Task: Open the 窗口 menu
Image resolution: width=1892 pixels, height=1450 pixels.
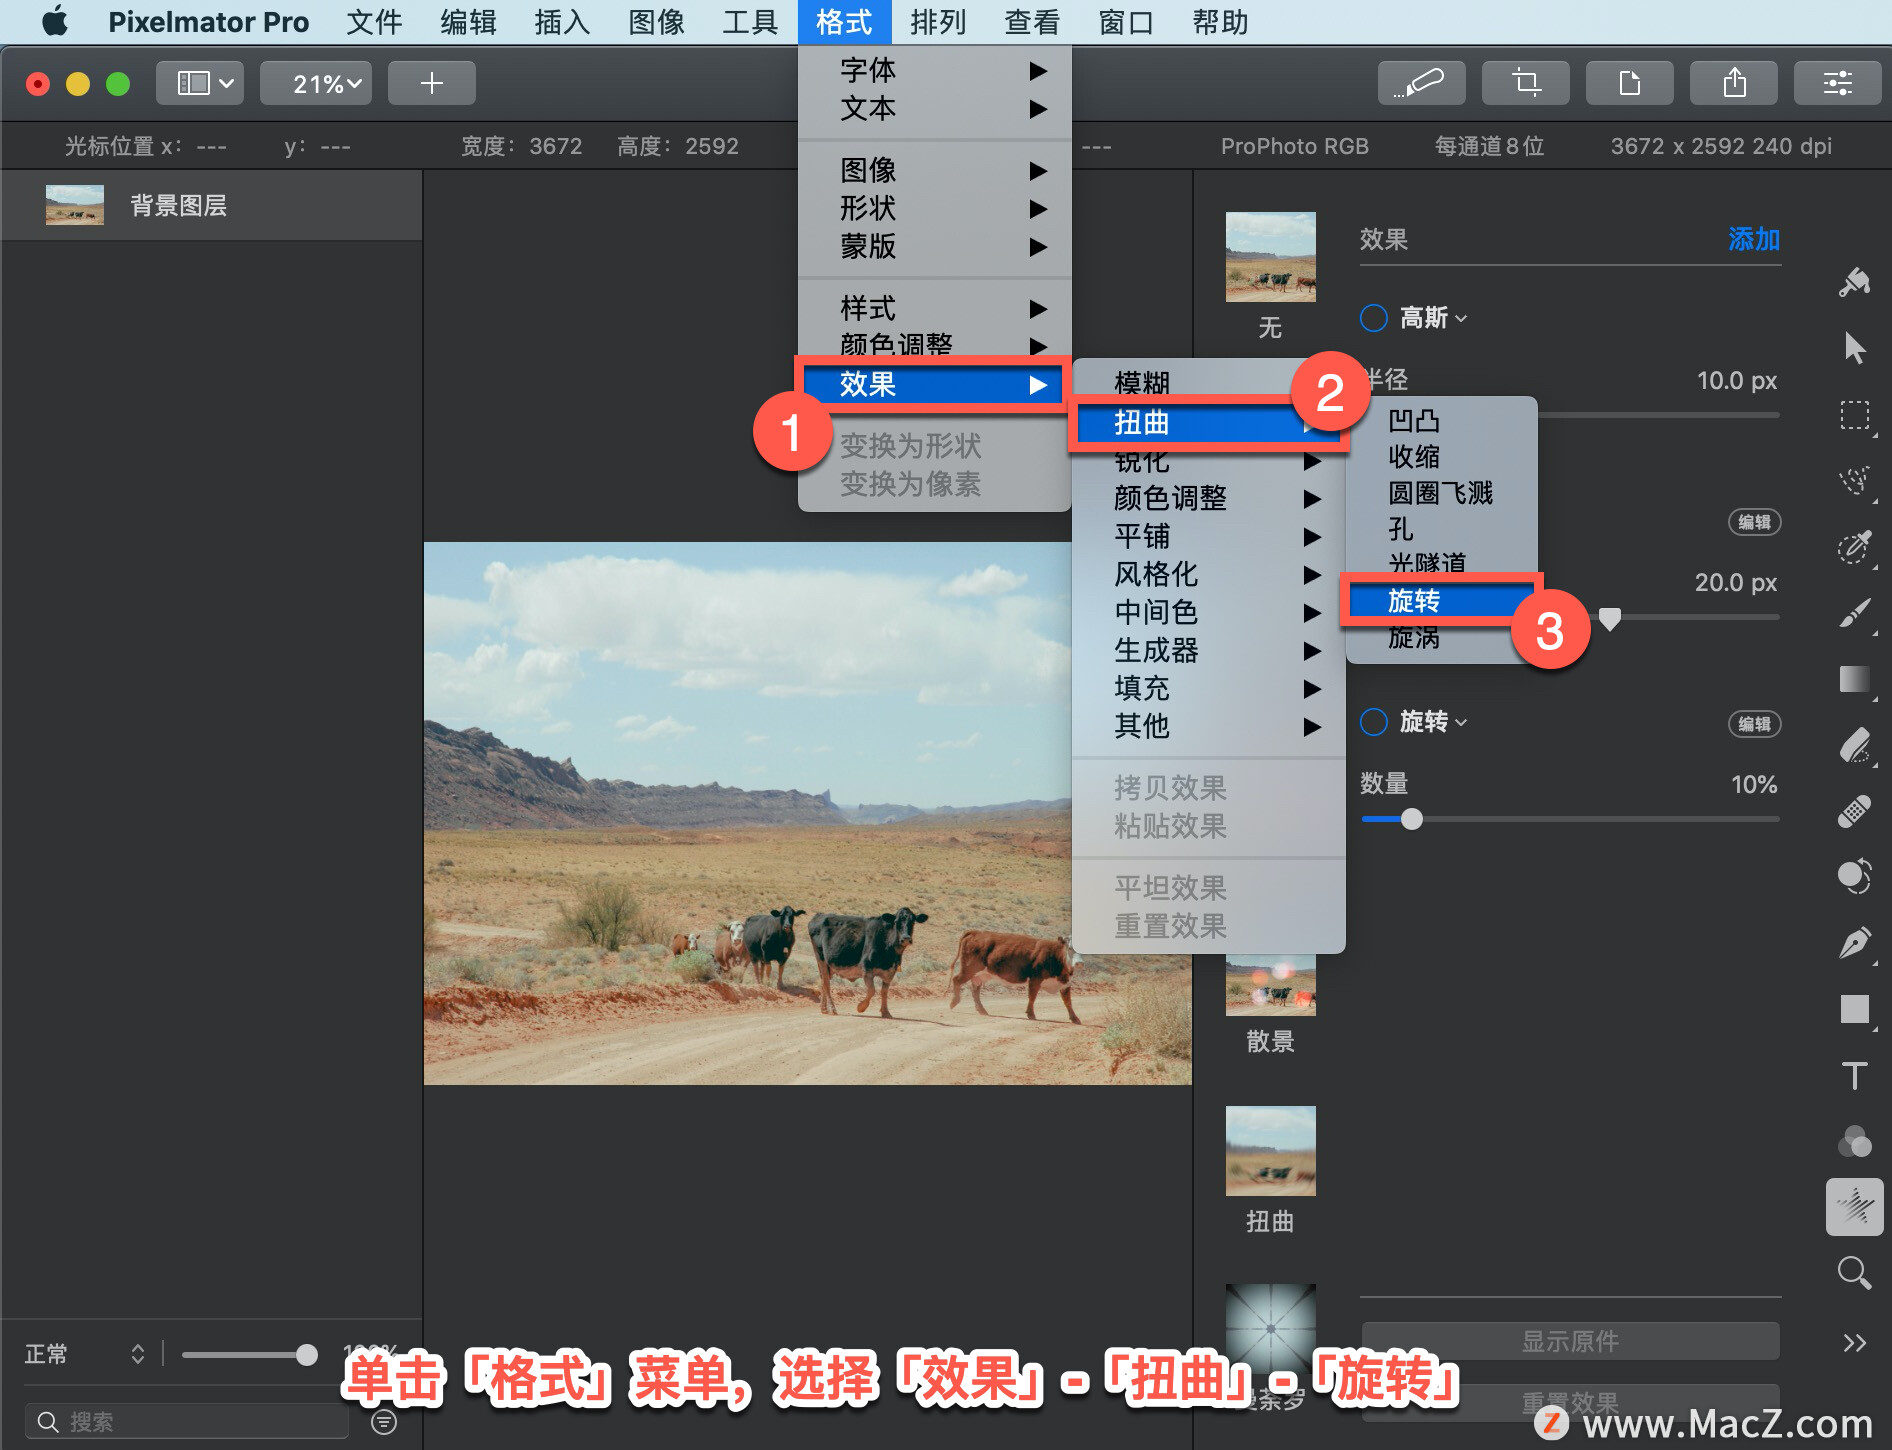Action: point(1126,21)
